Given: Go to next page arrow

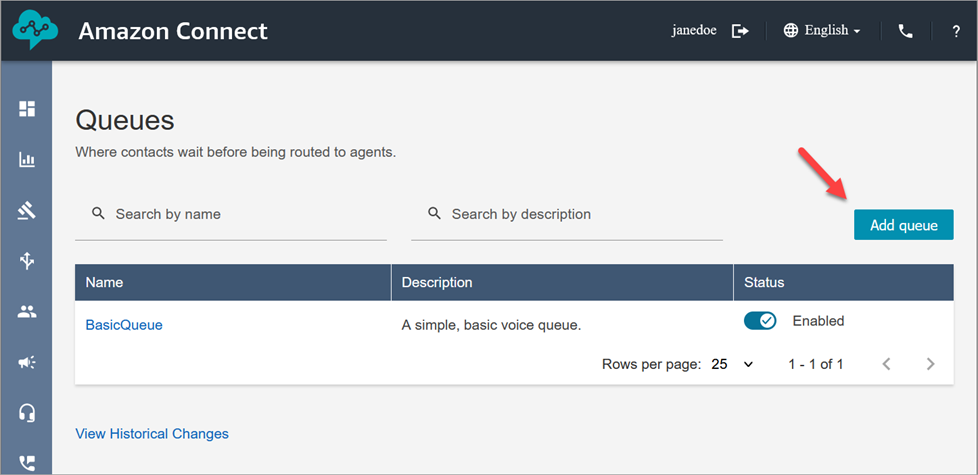Looking at the screenshot, I should [x=931, y=364].
